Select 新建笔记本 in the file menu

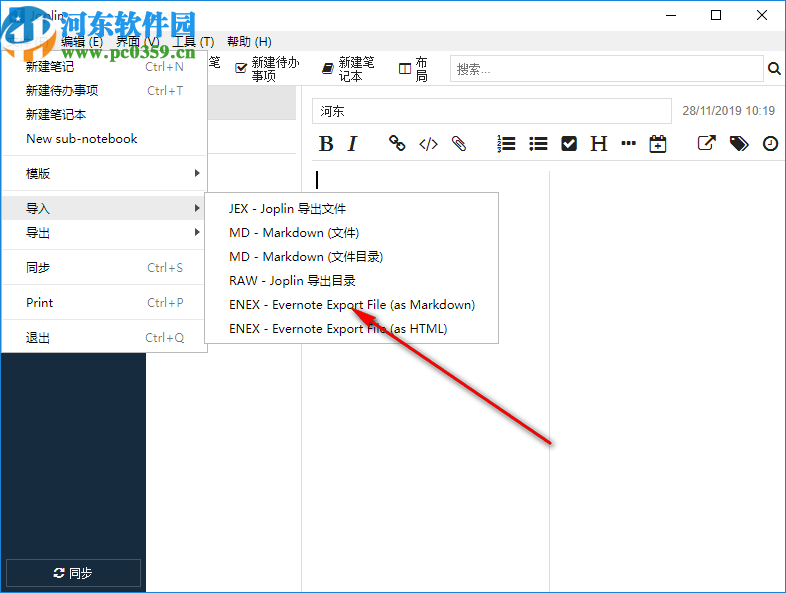coord(104,115)
